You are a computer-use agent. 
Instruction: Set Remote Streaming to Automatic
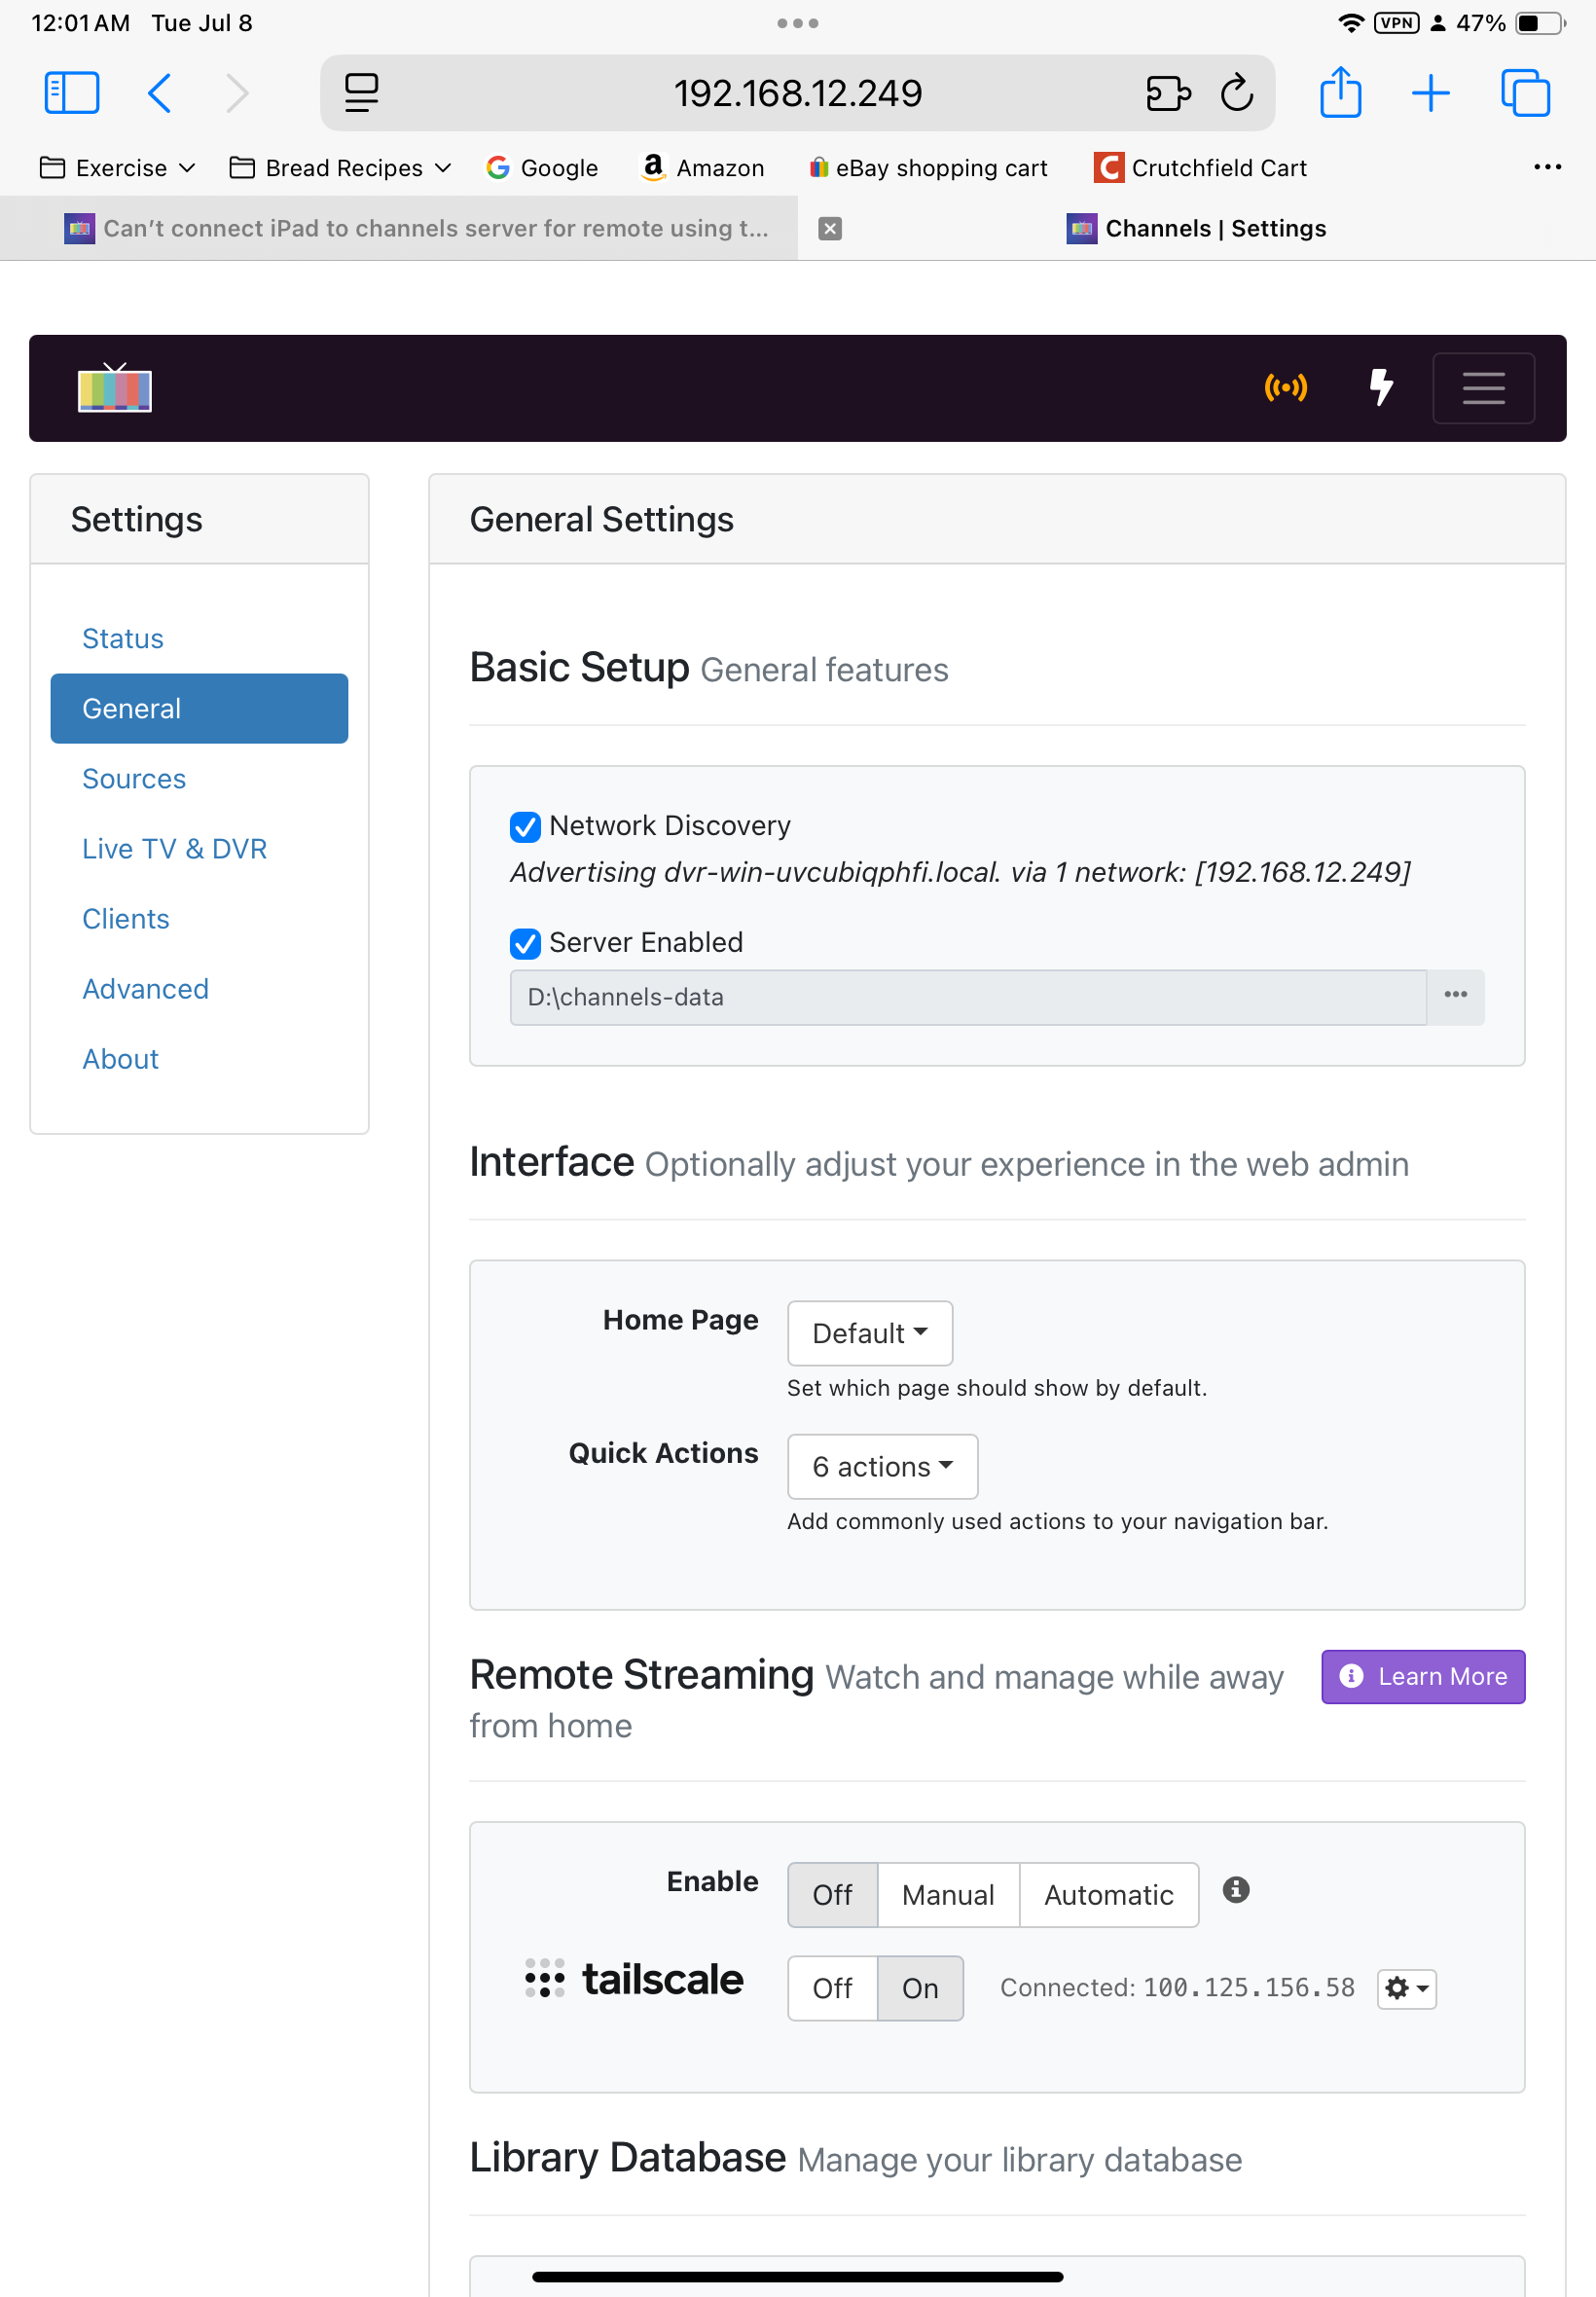click(1108, 1895)
